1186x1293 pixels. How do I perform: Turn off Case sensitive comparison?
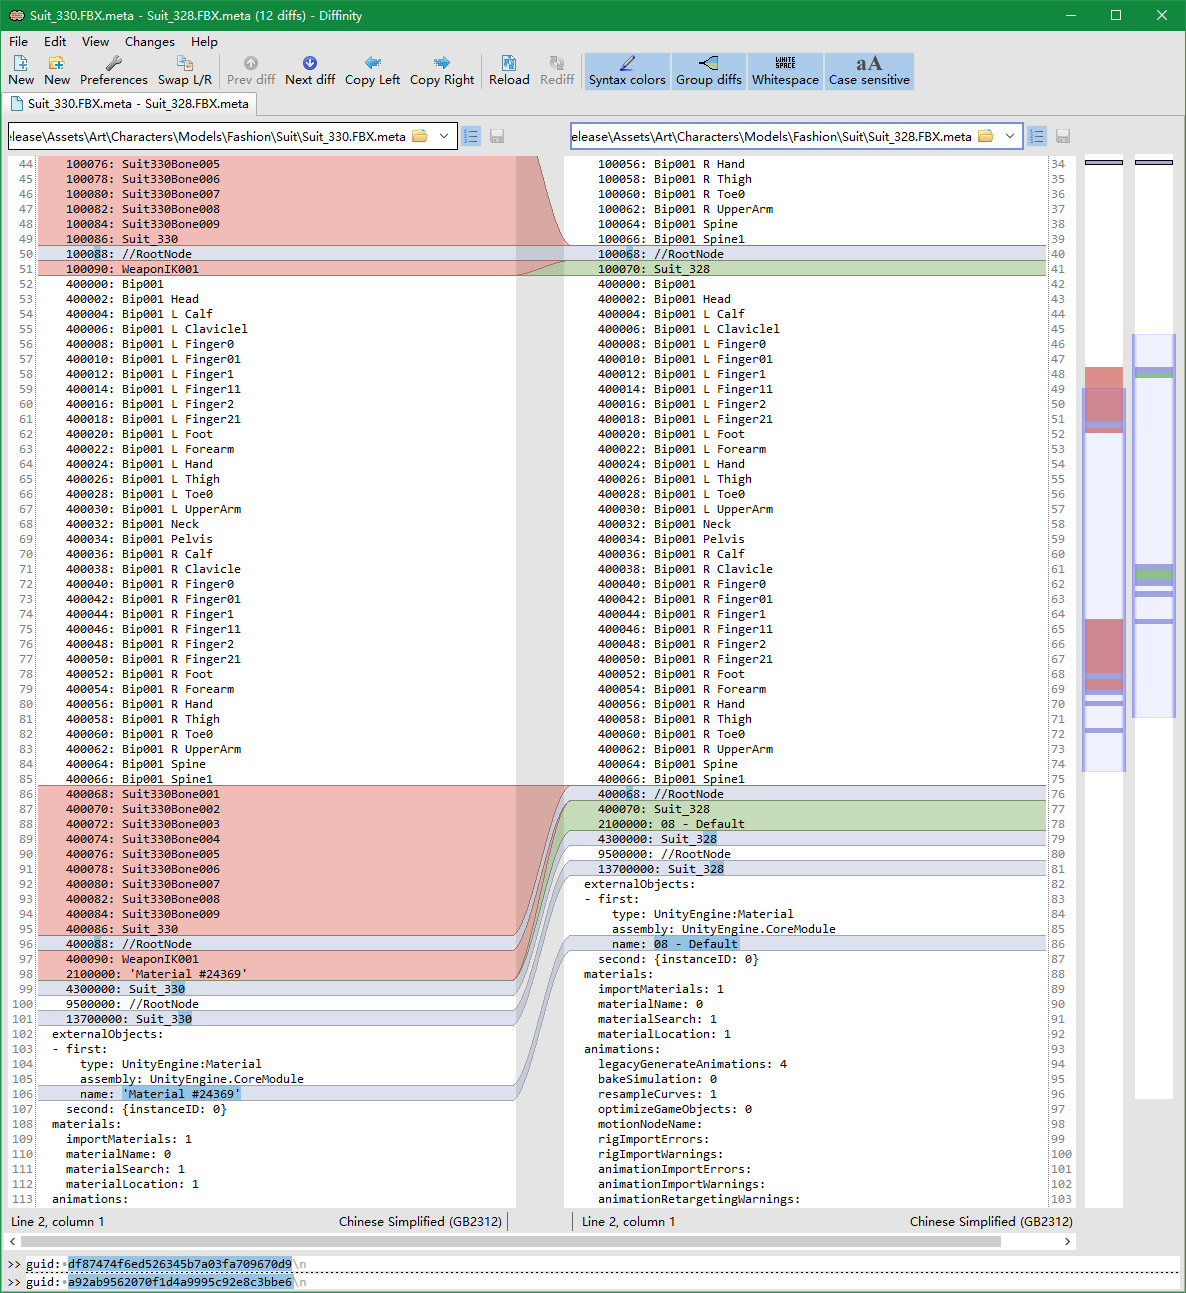point(869,70)
